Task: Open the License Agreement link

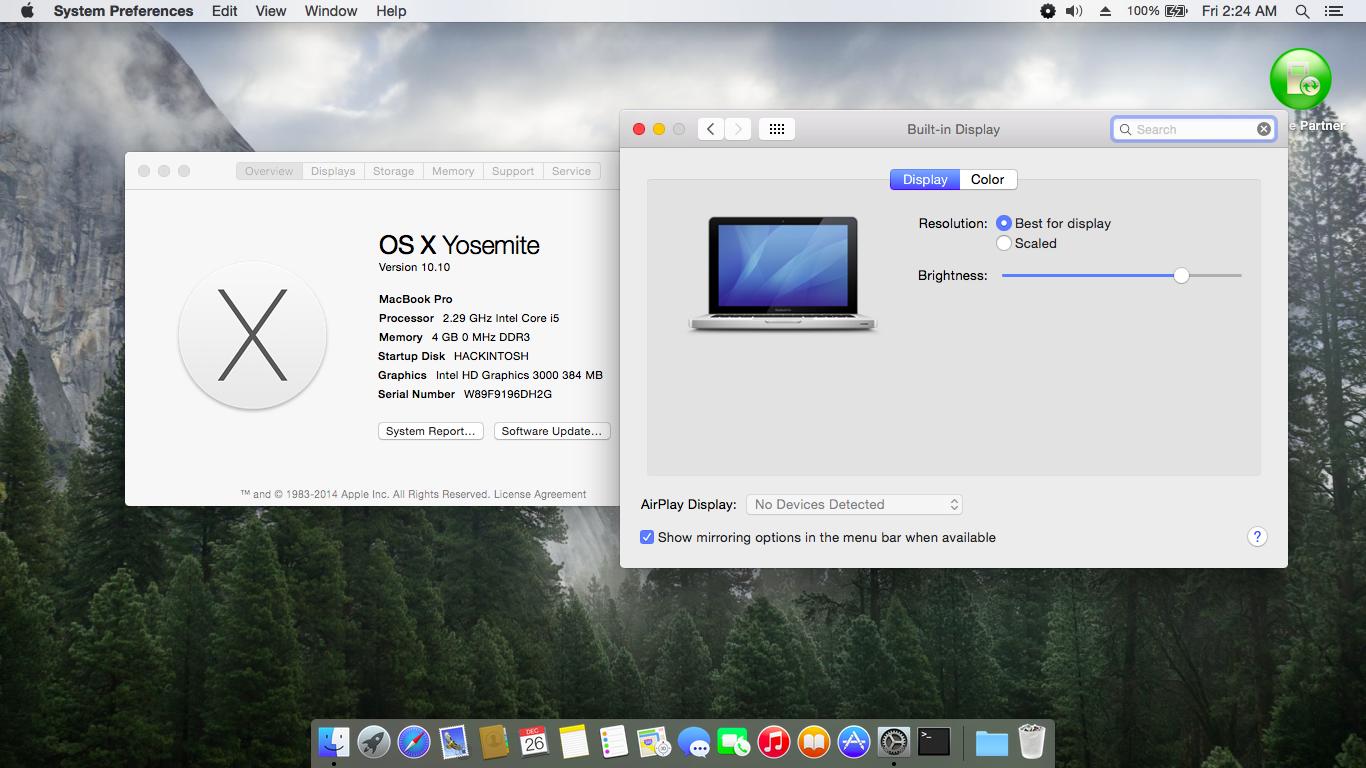Action: point(540,494)
